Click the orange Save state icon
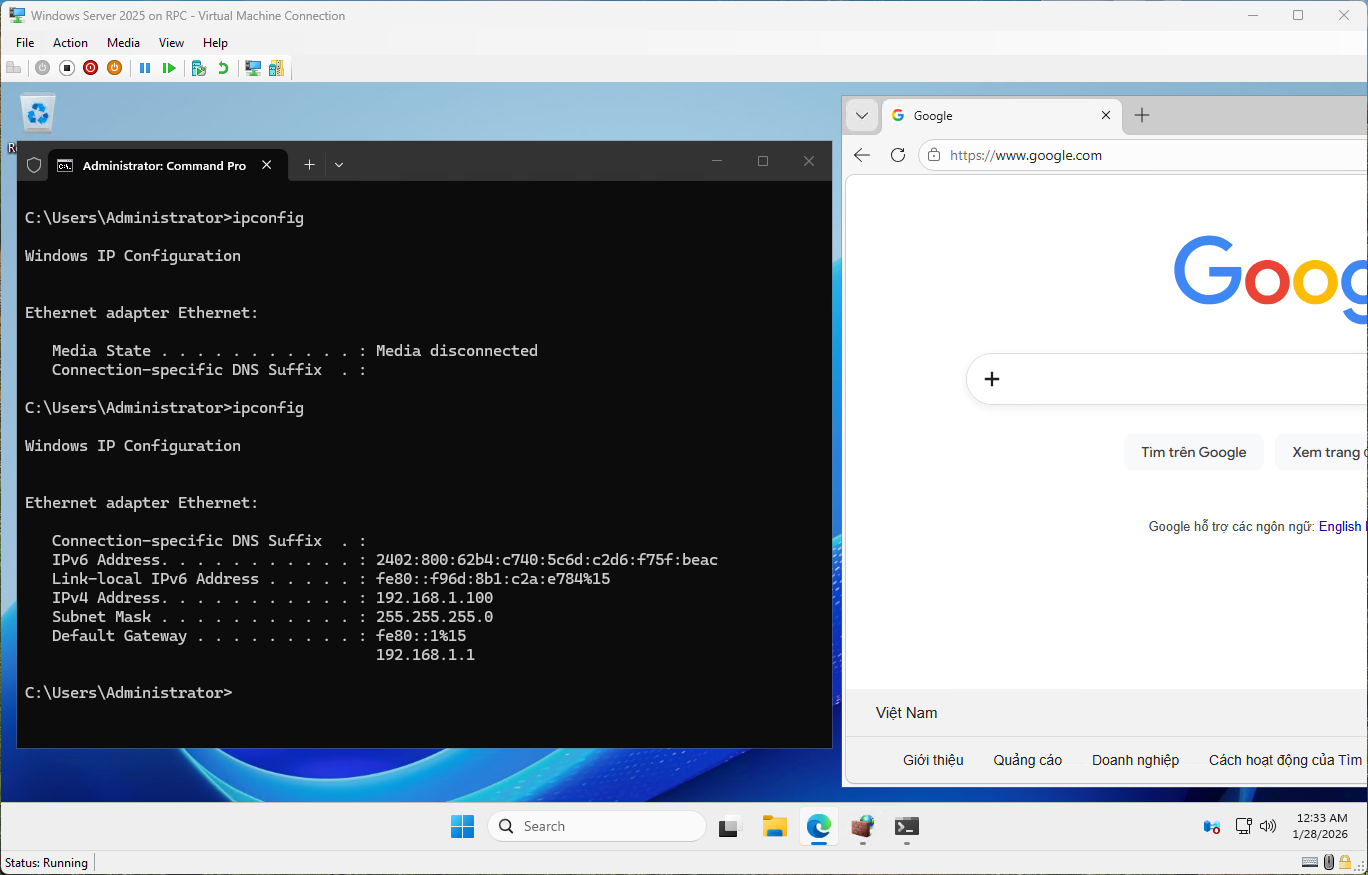The width and height of the screenshot is (1368, 875). pyautogui.click(x=114, y=68)
